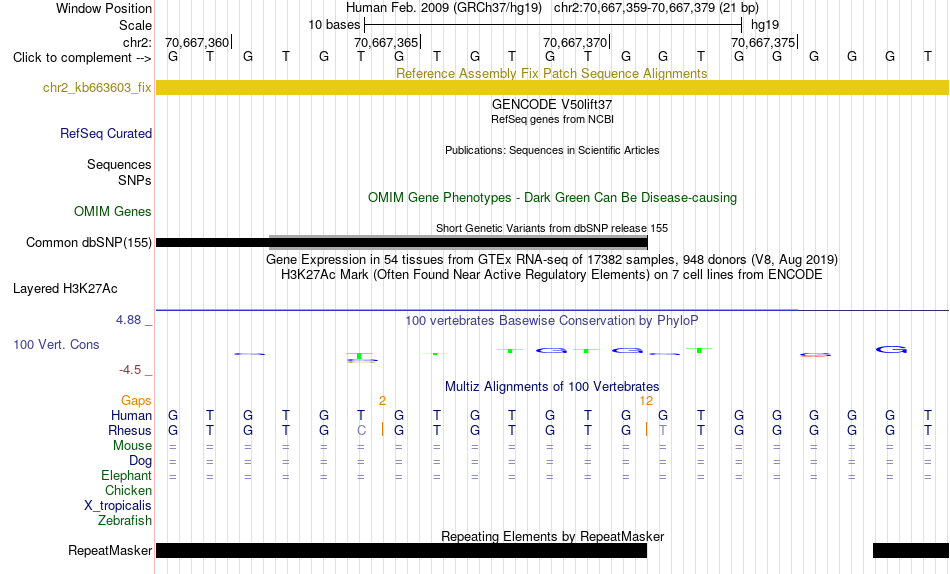Select the Mouse alignment row label
950x574 pixels.
132,446
